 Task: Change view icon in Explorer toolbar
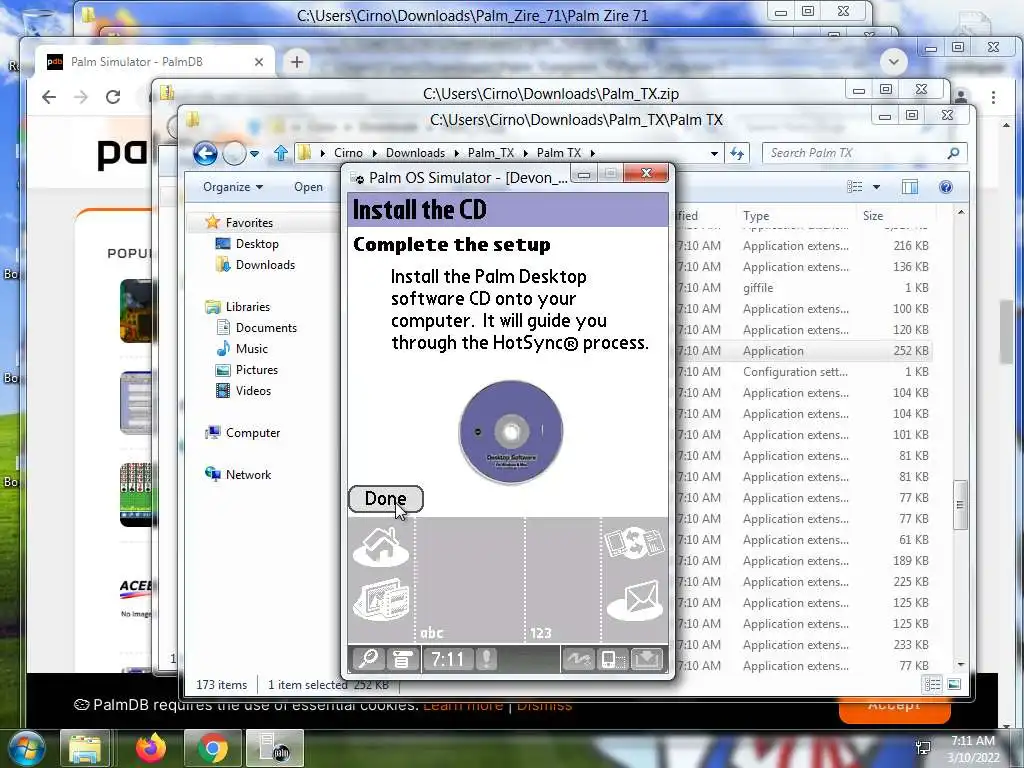[854, 187]
